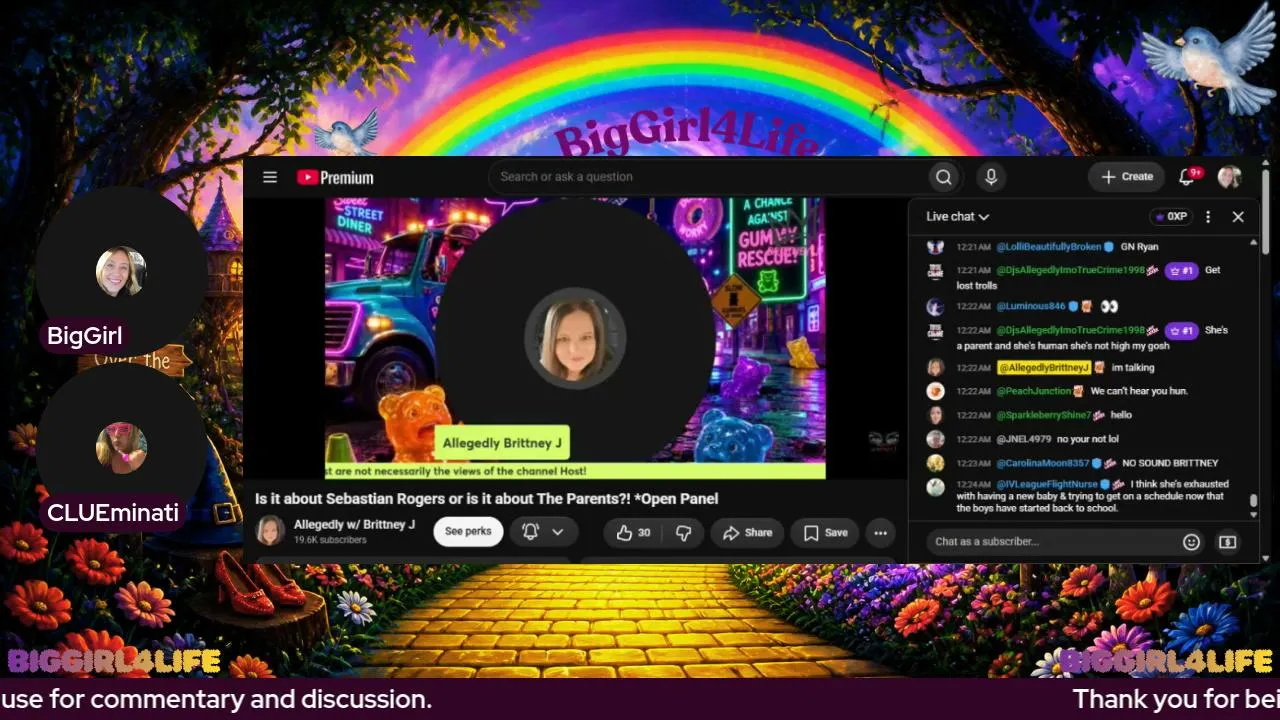
Task: Click username @PeachJunction in chat
Action: (1034, 391)
